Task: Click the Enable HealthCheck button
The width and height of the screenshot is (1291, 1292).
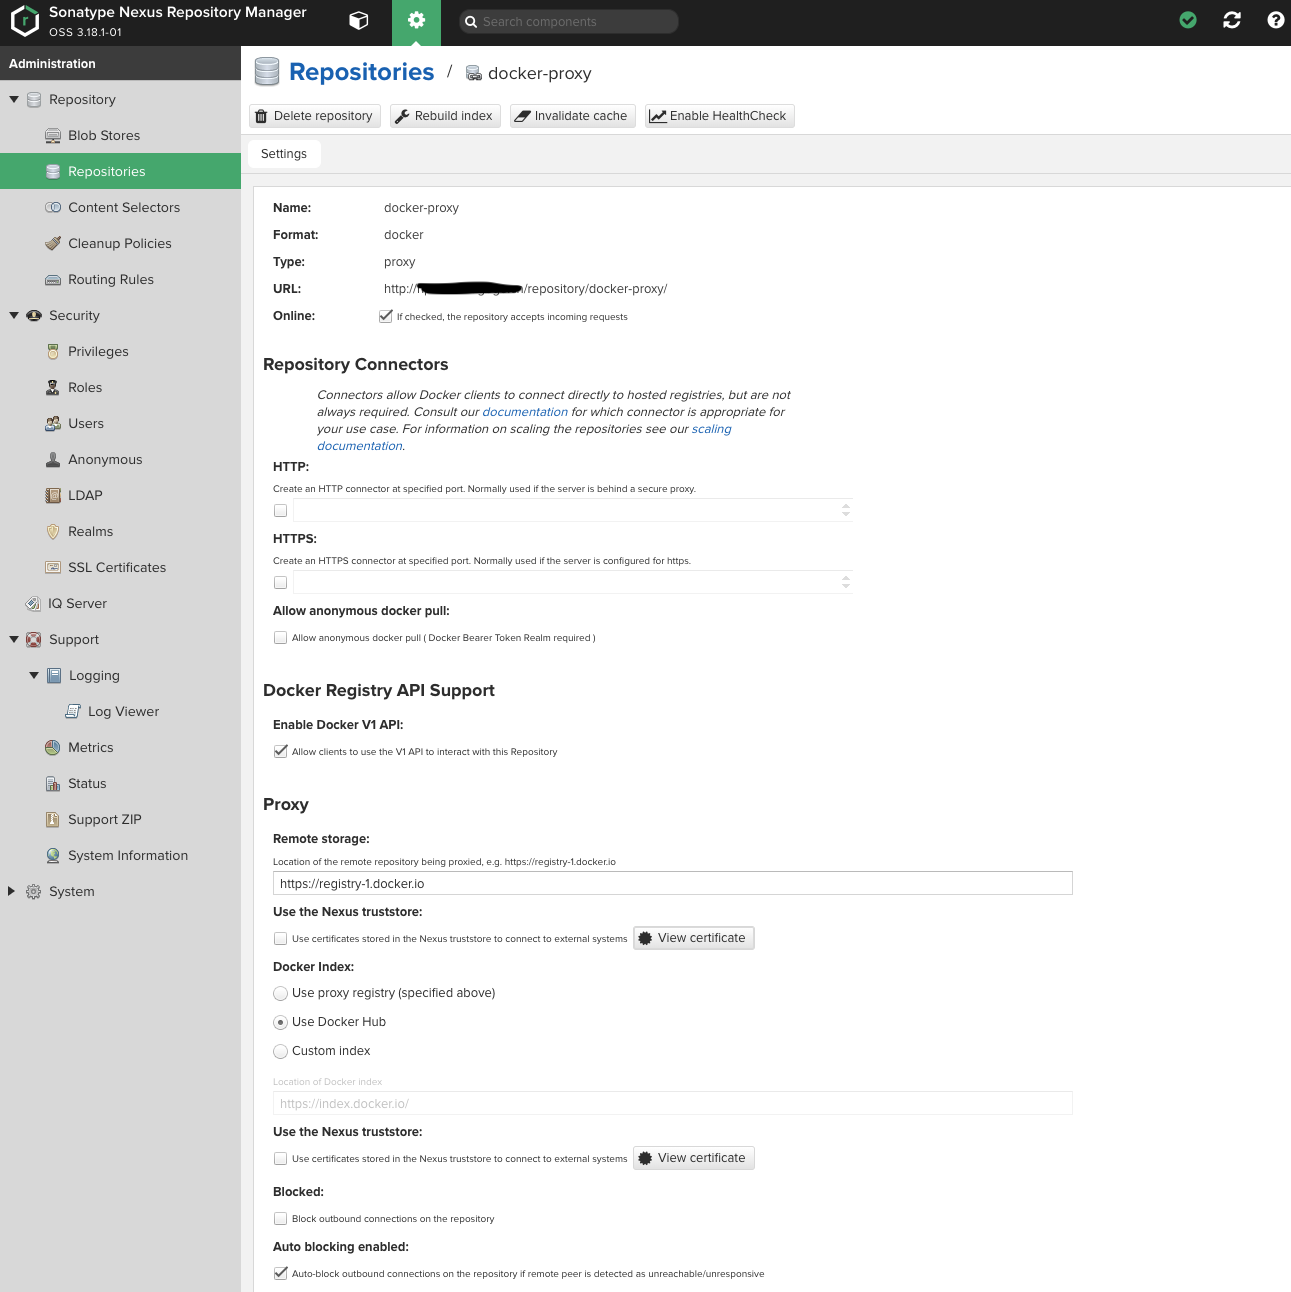Action: pyautogui.click(x=719, y=116)
